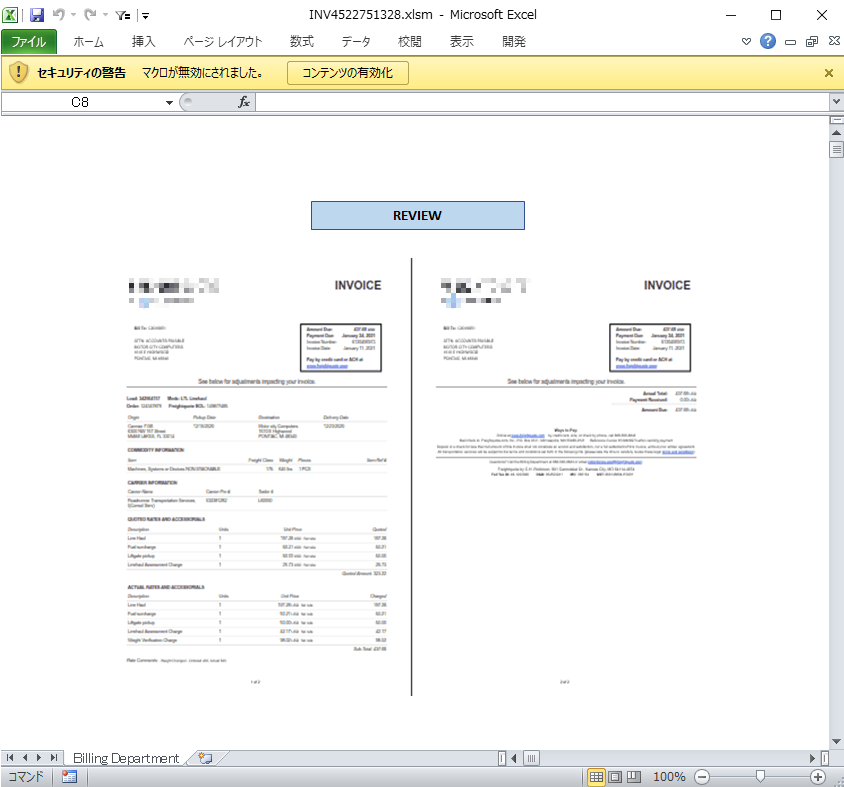Click the security warning shield icon
The width and height of the screenshot is (844, 787).
pos(18,72)
